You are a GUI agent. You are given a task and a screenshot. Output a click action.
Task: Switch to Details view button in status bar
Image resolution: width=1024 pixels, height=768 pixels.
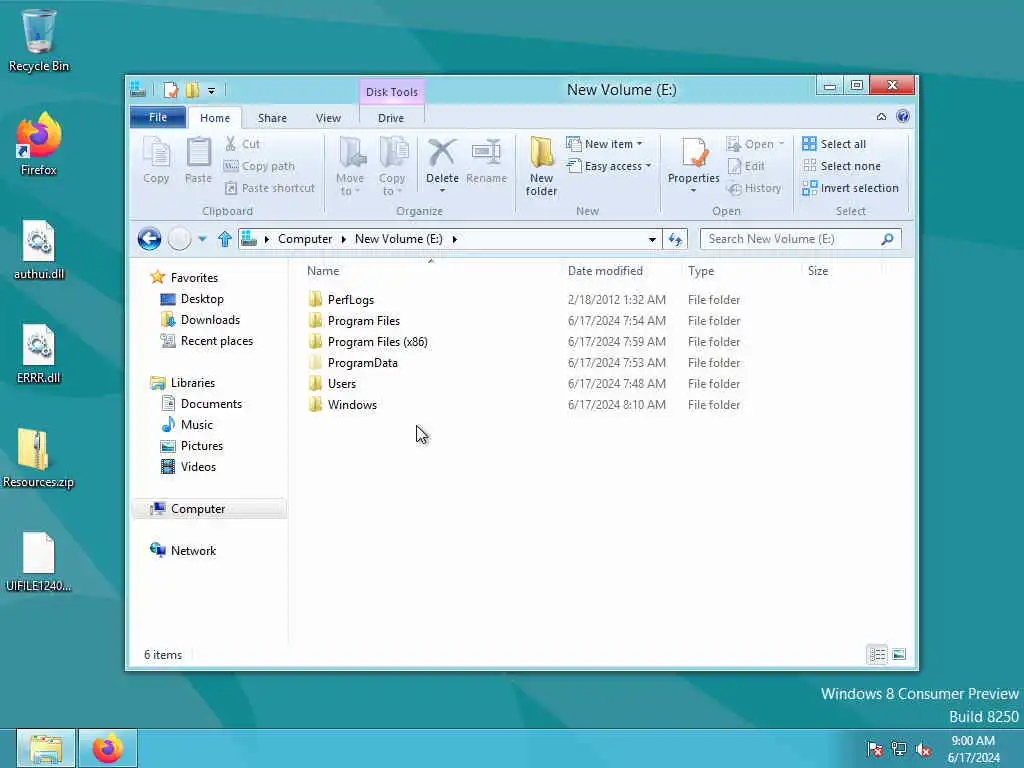(877, 654)
